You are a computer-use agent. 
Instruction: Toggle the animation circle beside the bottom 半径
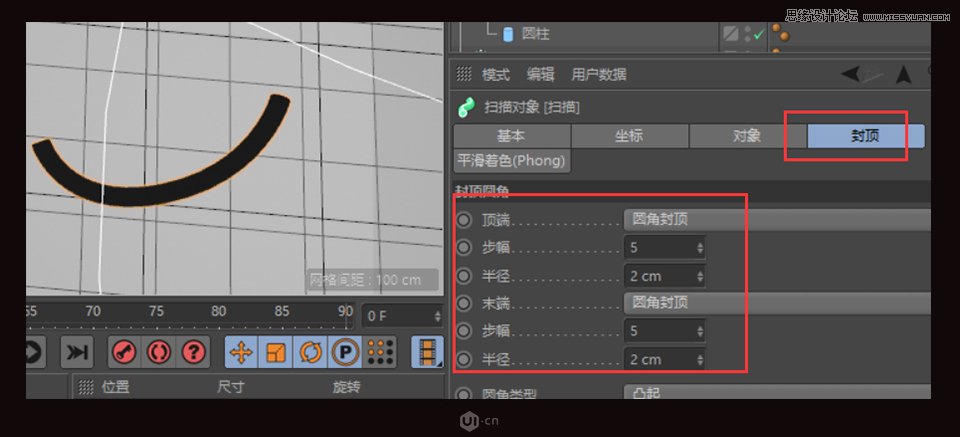465,359
